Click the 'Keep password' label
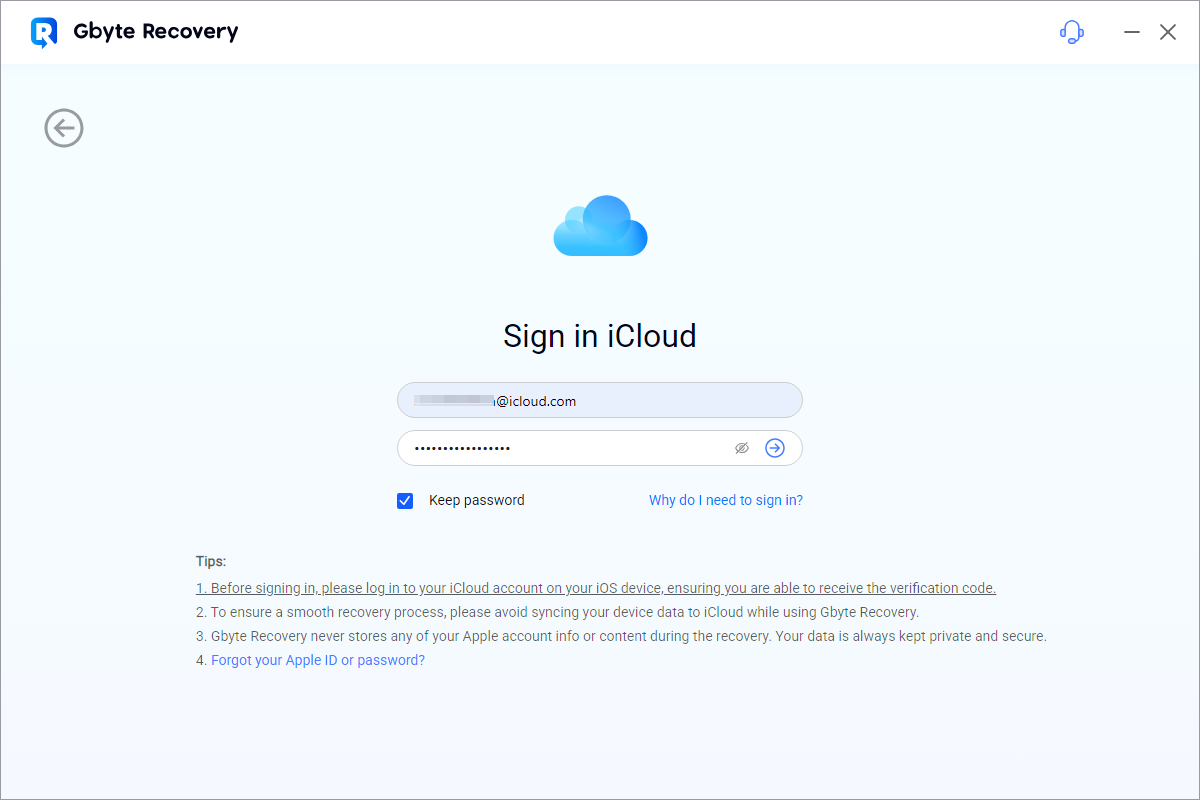Image resolution: width=1200 pixels, height=800 pixels. pyautogui.click(x=477, y=500)
